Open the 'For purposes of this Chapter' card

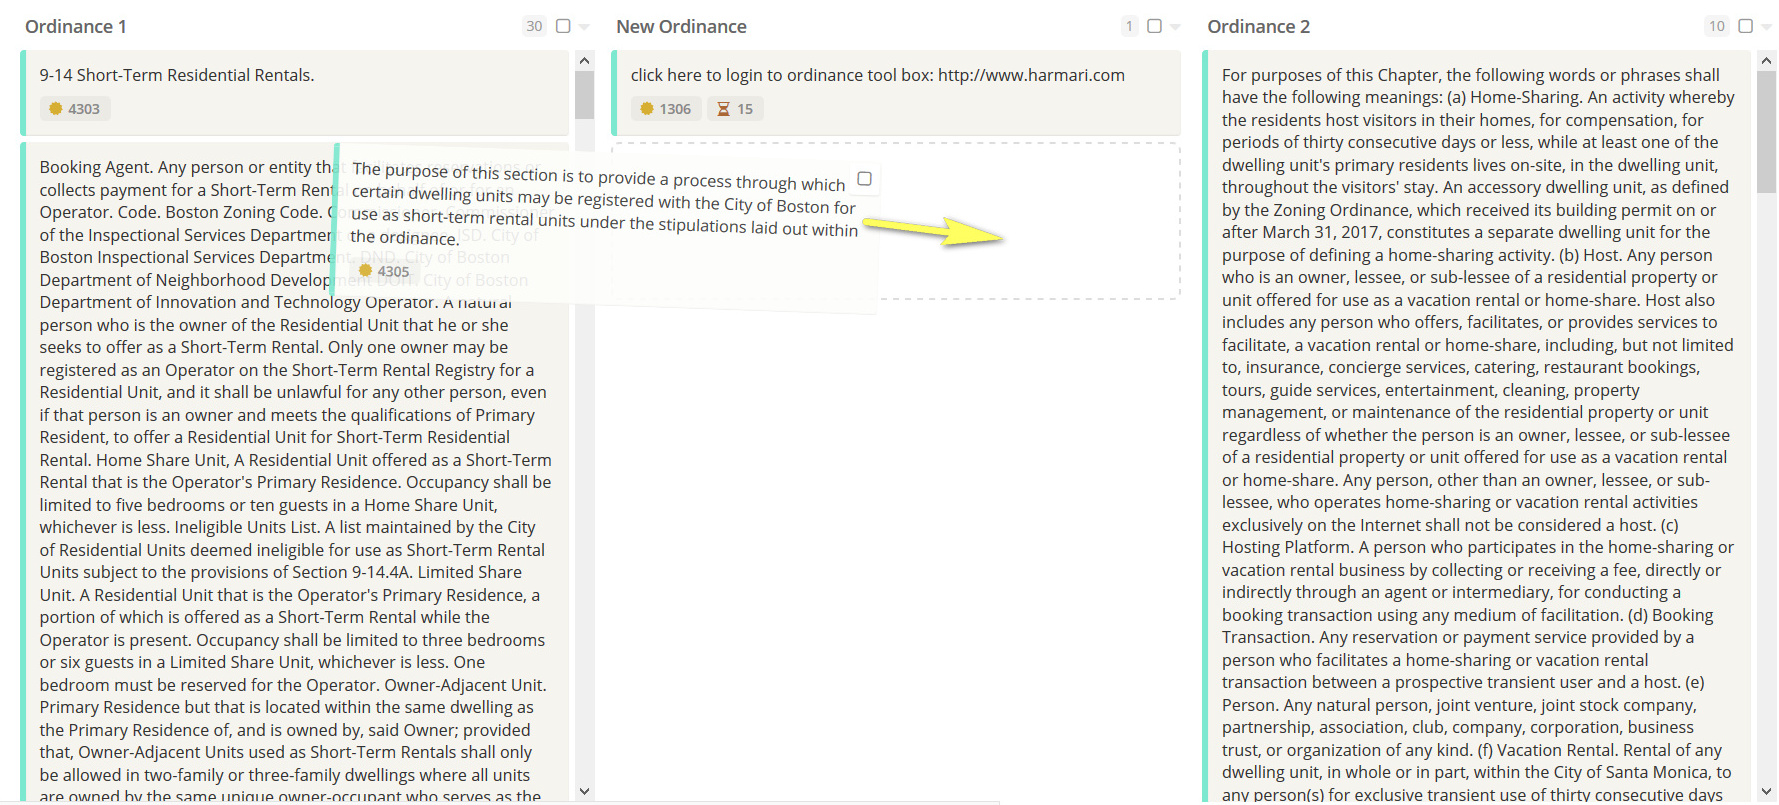1477,426
